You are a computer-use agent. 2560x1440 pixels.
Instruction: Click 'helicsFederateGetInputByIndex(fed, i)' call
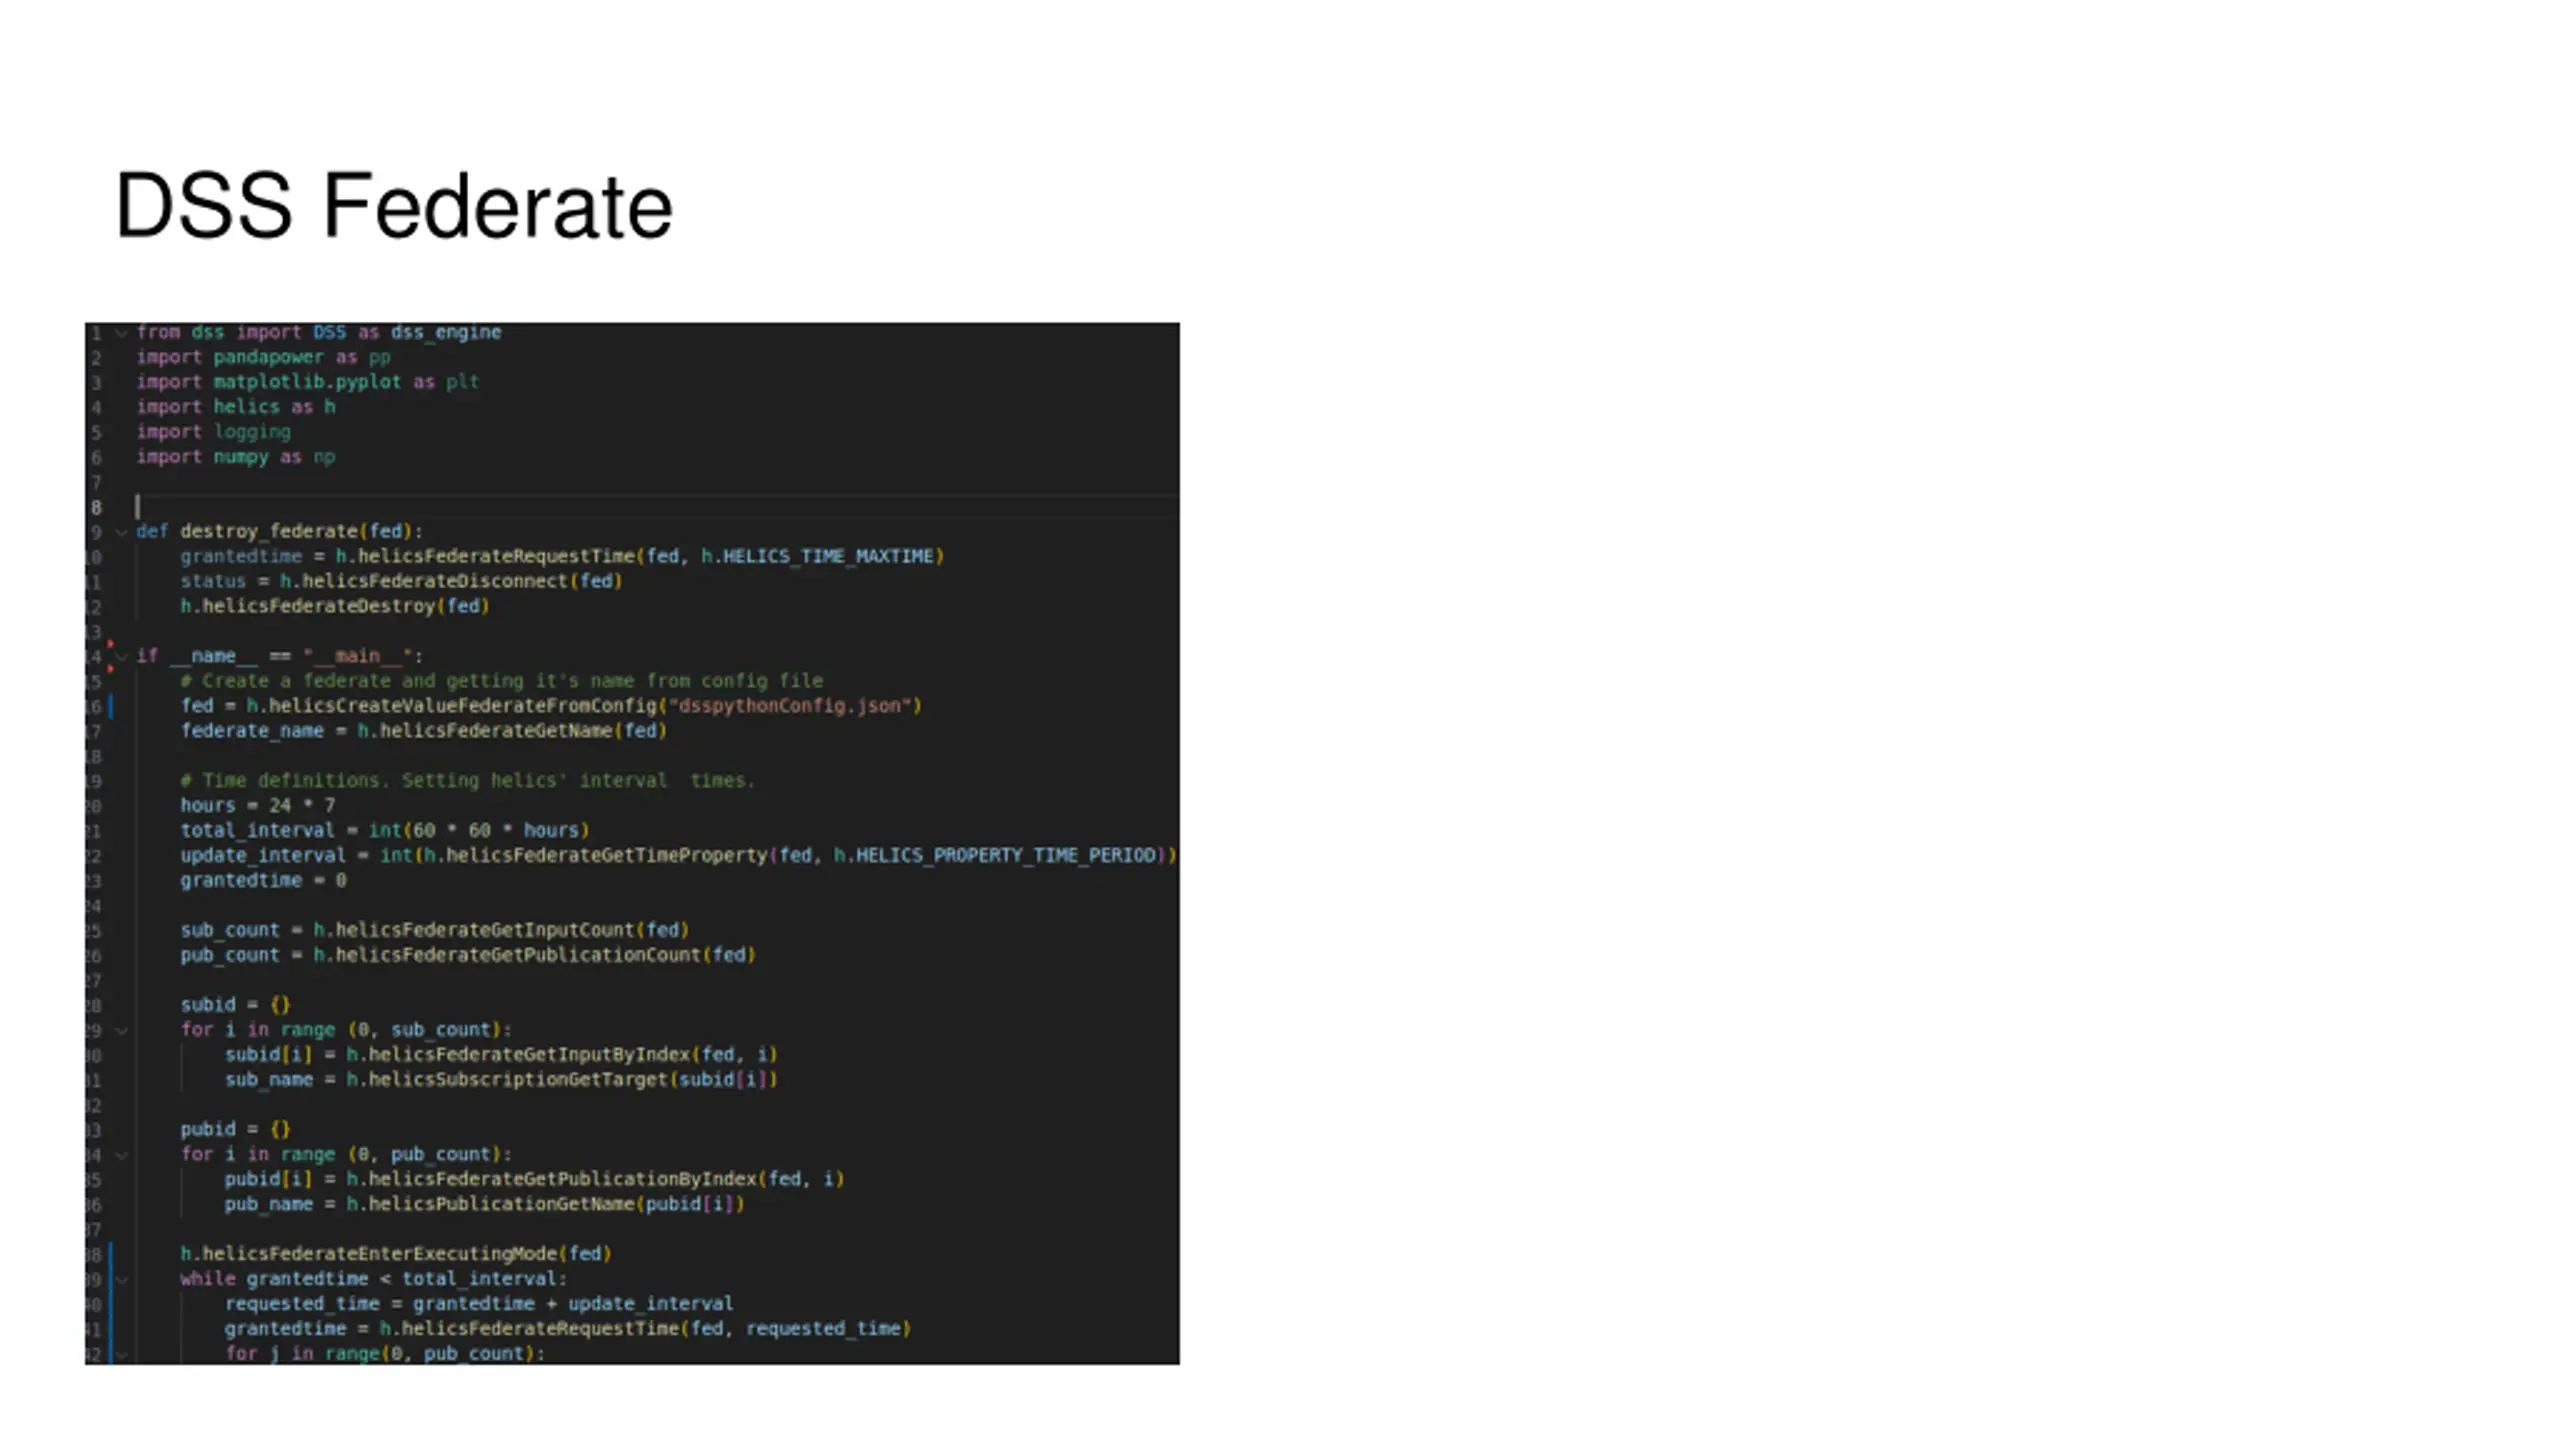point(572,1055)
